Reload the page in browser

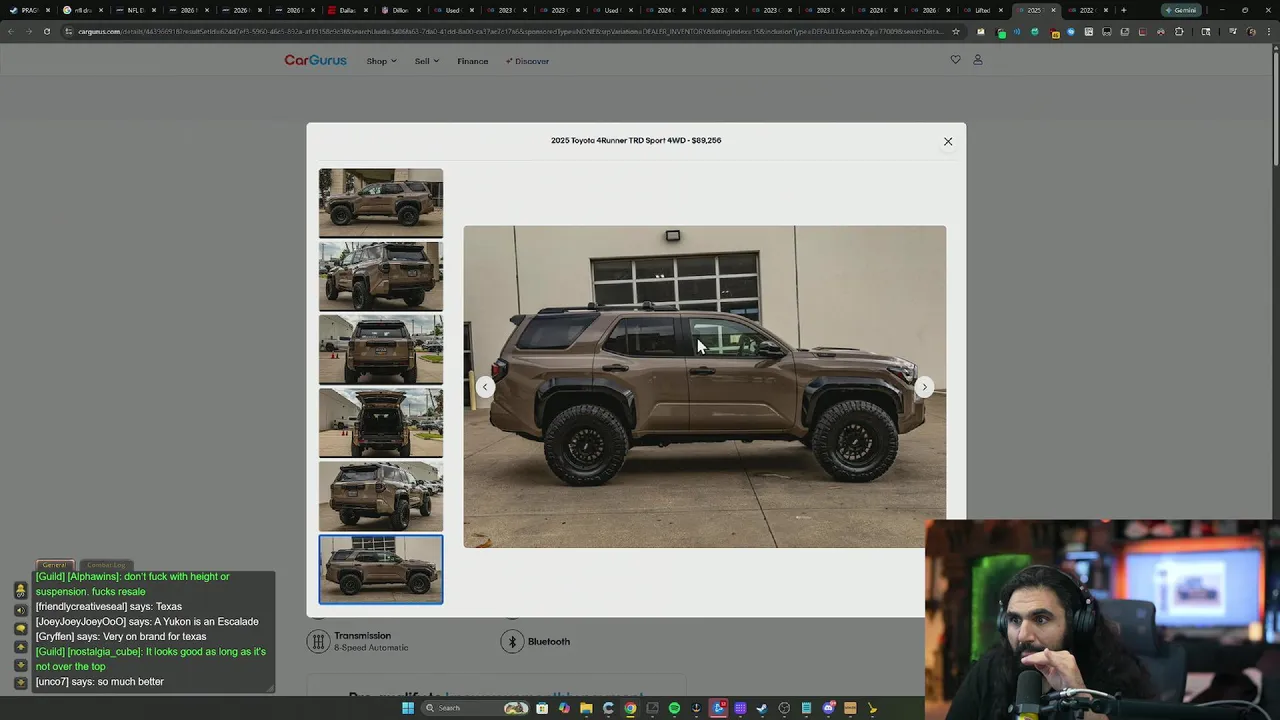tap(47, 31)
